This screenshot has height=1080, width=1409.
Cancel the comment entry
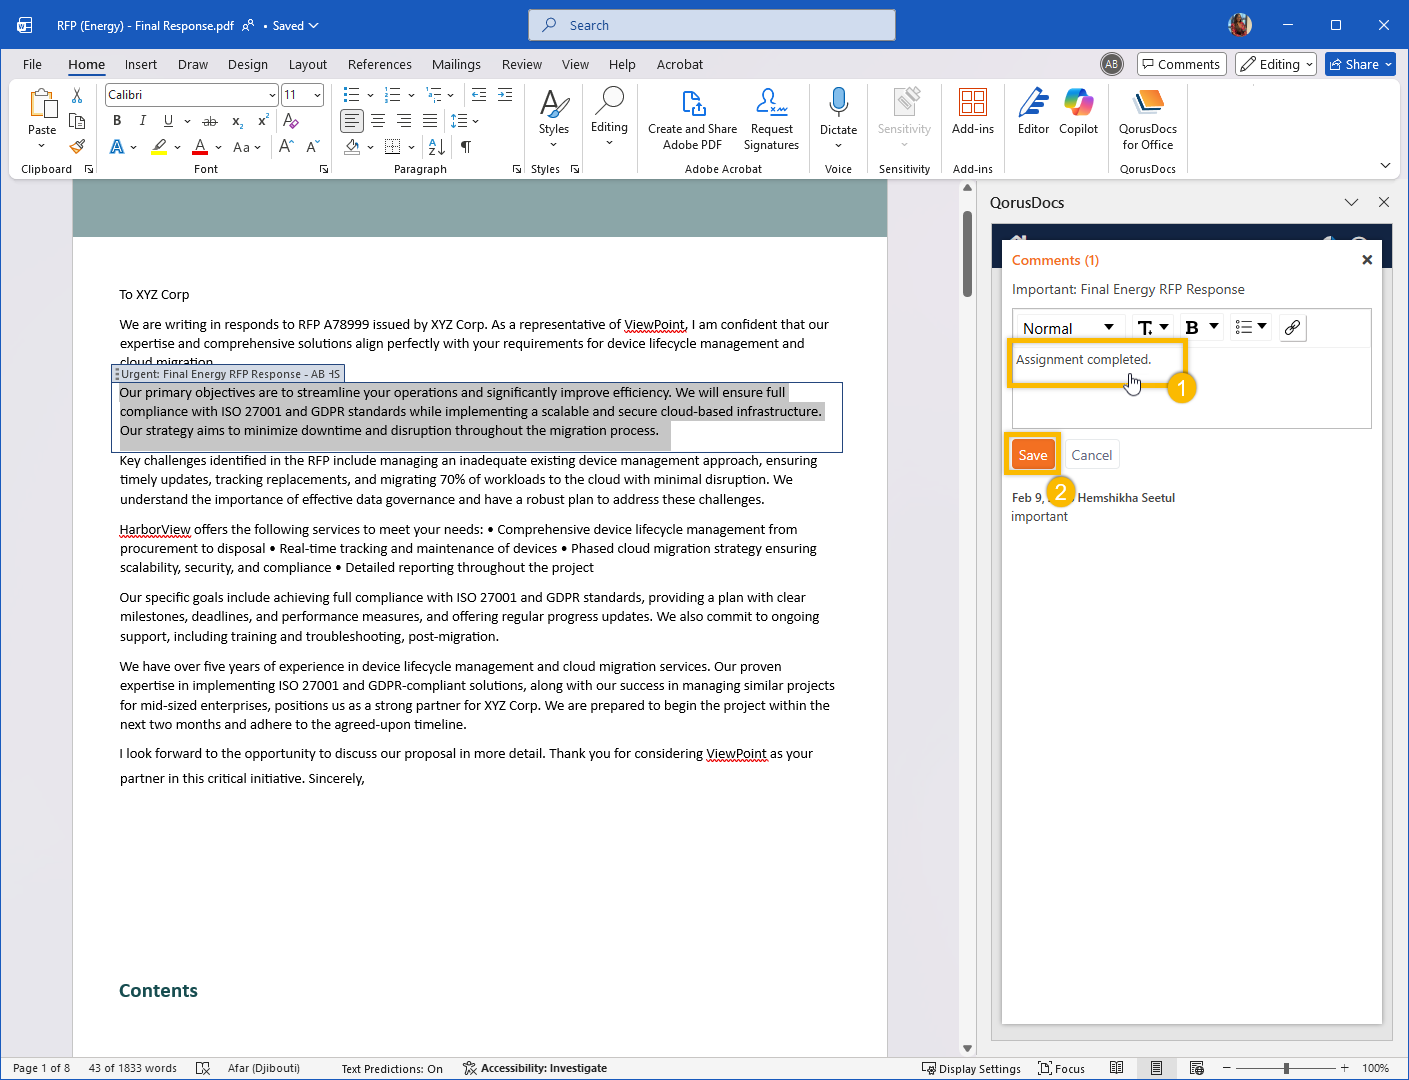1091,455
